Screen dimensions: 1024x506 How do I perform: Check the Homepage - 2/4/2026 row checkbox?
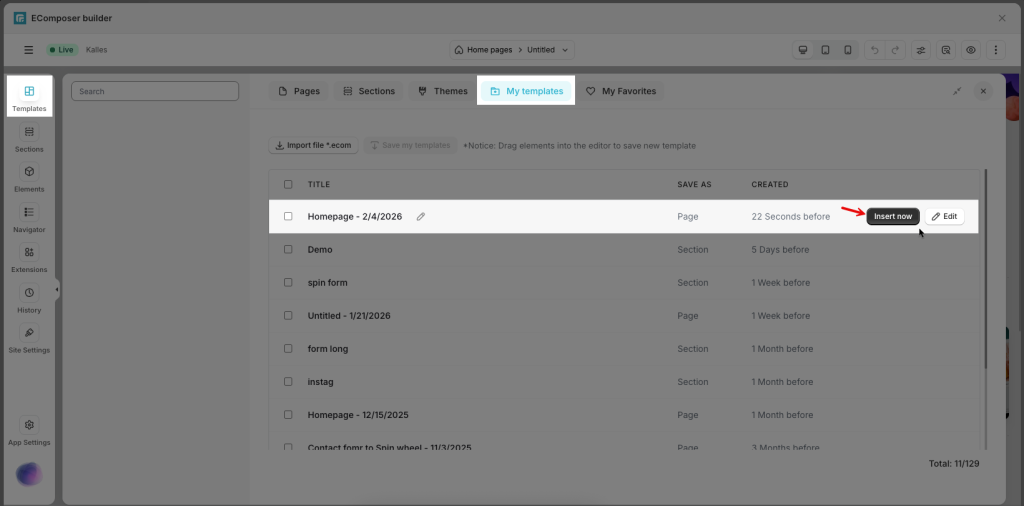288,217
